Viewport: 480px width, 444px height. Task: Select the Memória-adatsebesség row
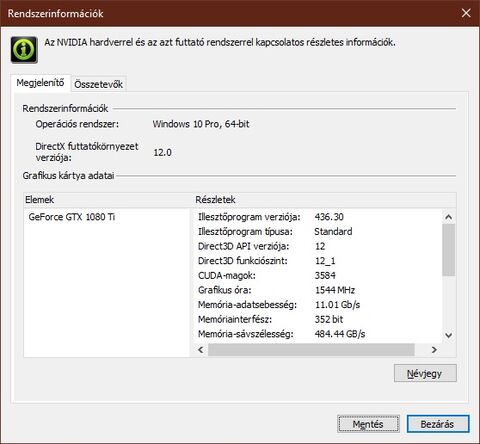pos(318,305)
